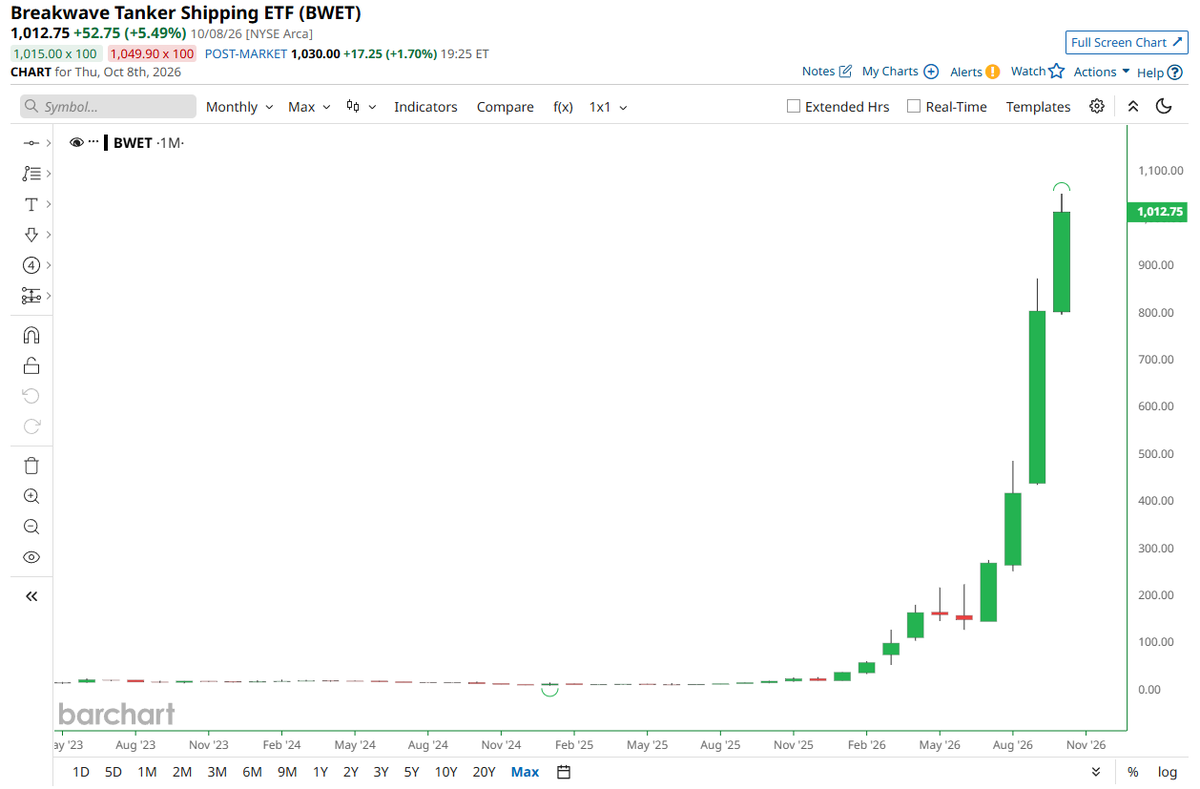Enable Extended Hrs checkbox

coord(793,106)
